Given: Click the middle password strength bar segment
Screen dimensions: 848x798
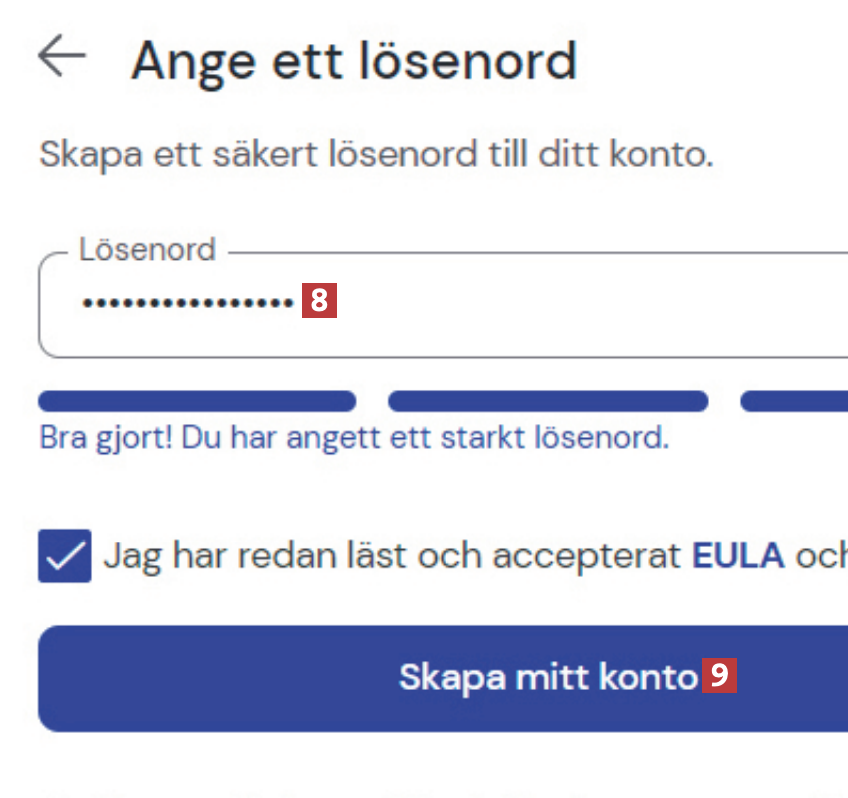Looking at the screenshot, I should coord(548,402).
